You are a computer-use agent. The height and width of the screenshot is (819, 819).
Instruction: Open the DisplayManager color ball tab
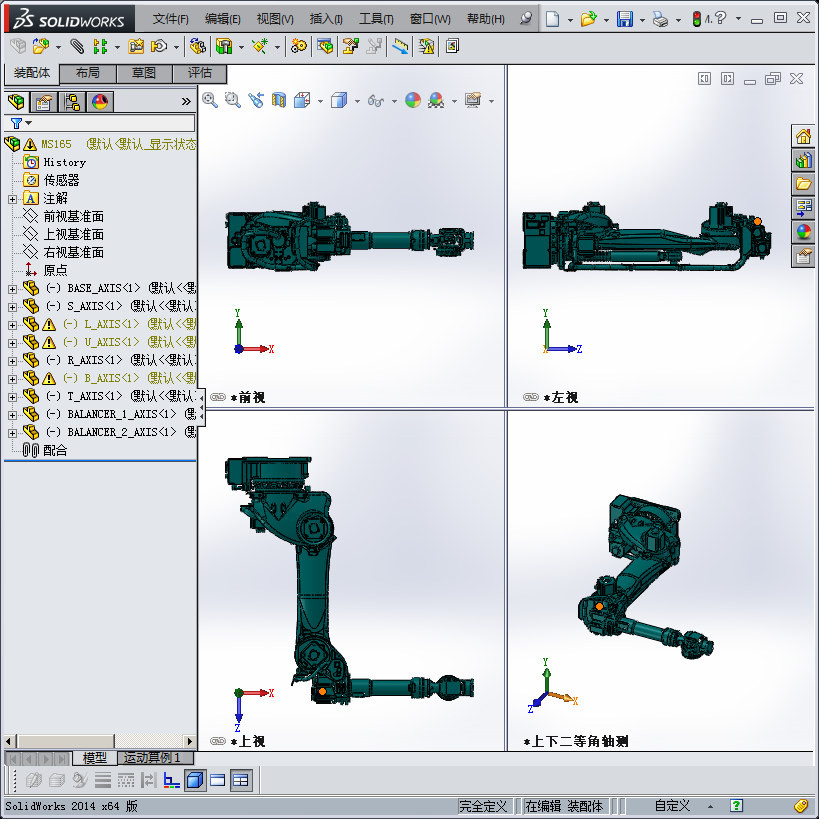(100, 101)
